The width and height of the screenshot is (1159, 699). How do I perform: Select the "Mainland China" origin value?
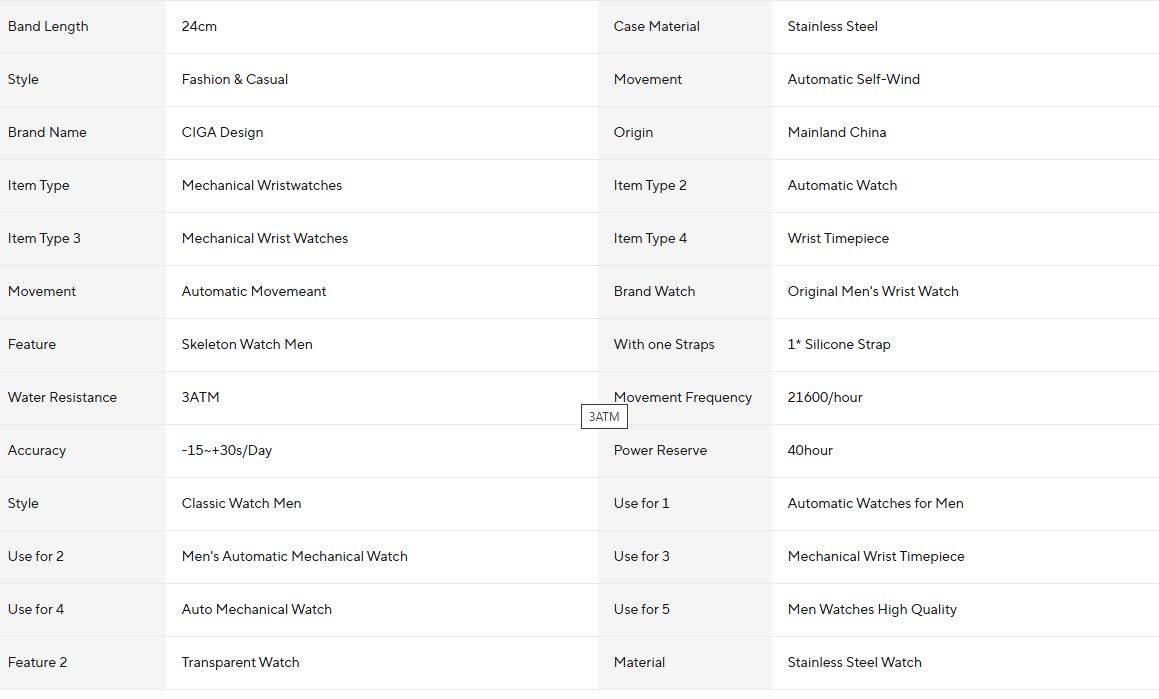[x=836, y=133]
